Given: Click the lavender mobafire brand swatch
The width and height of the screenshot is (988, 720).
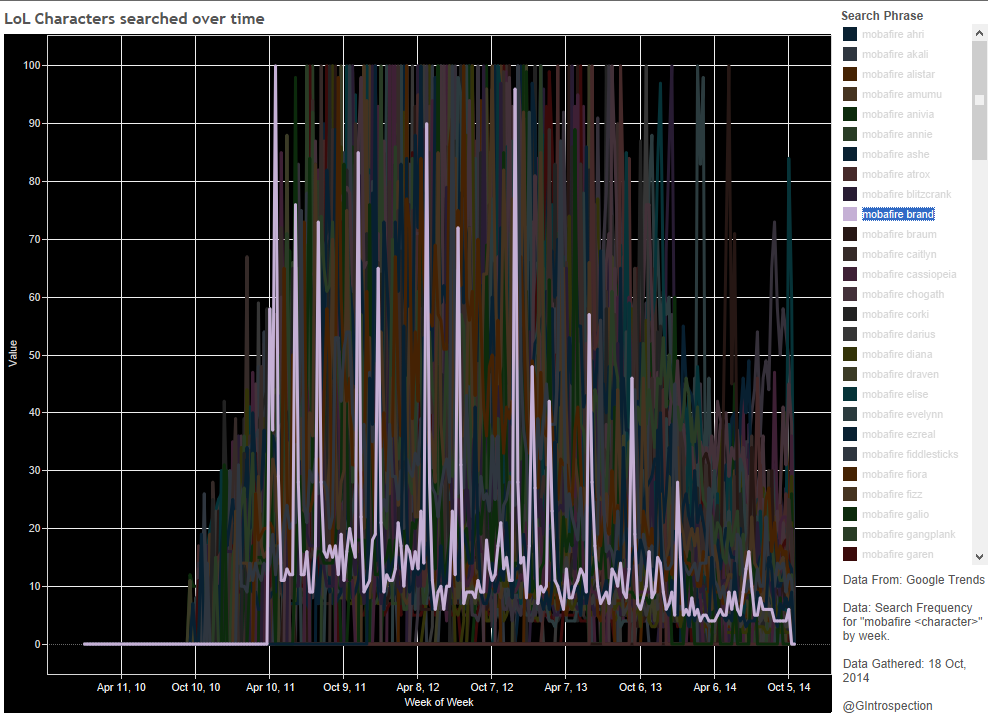Looking at the screenshot, I should pyautogui.click(x=850, y=214).
